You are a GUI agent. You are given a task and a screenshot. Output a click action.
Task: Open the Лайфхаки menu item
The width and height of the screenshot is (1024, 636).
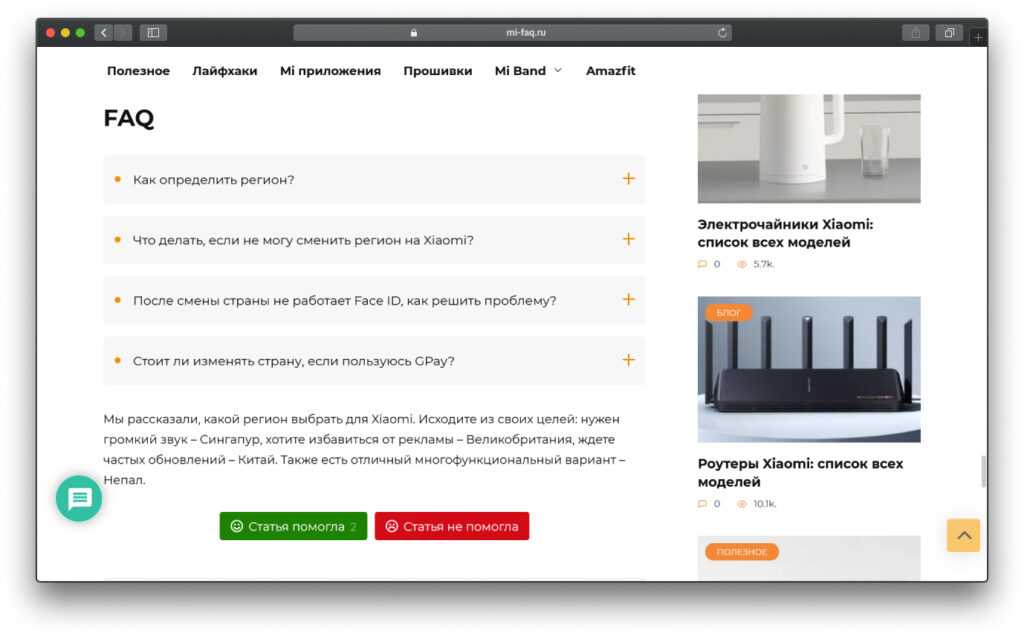point(225,71)
